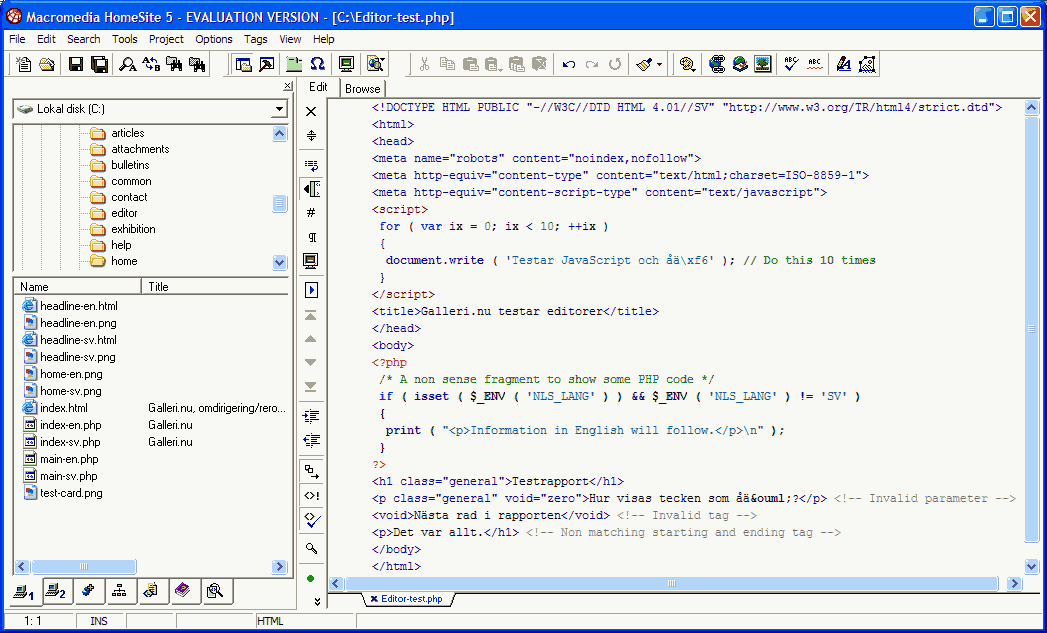Open the palette color picker icon

[x=687, y=64]
